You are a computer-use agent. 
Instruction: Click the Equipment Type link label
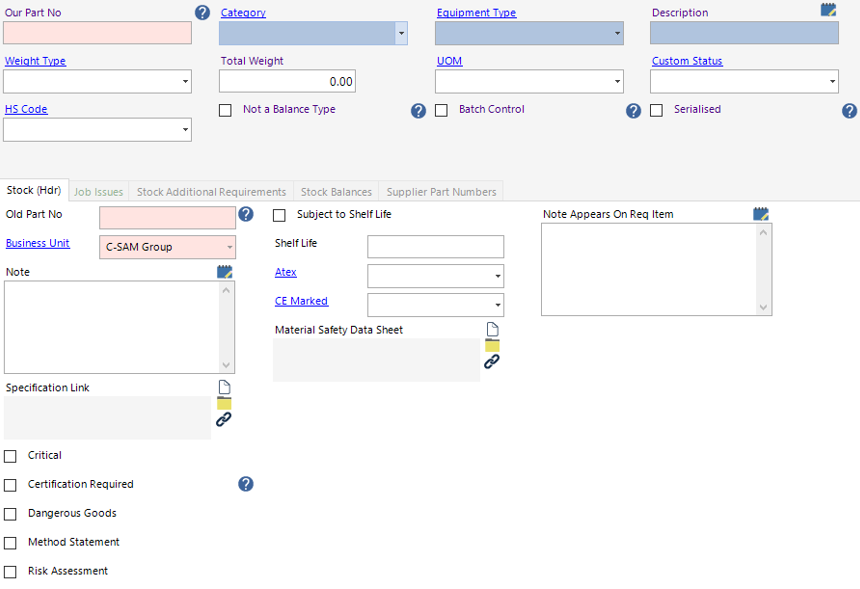point(476,13)
